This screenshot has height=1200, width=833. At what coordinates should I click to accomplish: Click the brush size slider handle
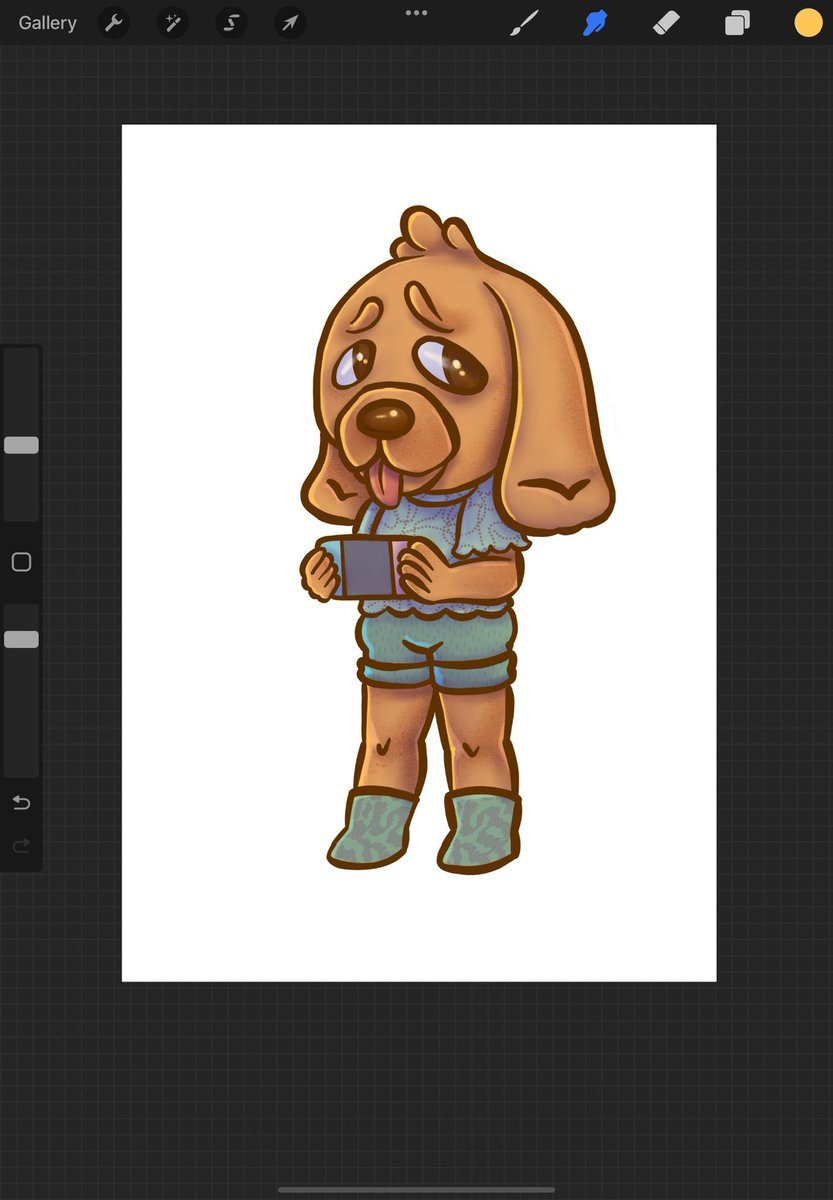(x=21, y=445)
